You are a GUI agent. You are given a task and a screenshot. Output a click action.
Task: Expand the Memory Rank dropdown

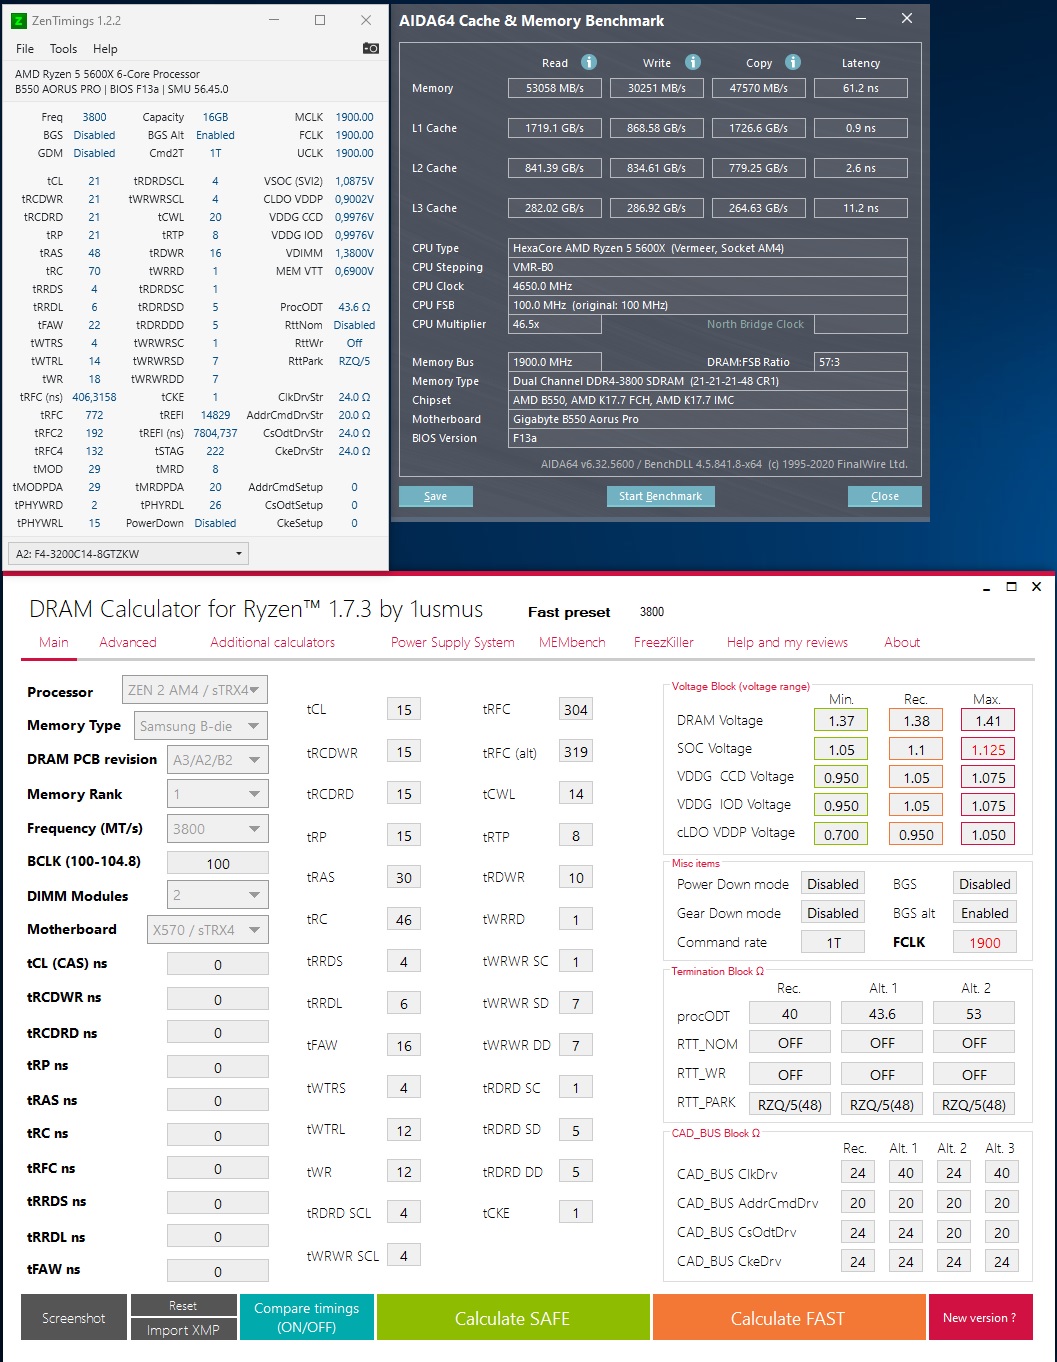click(218, 794)
